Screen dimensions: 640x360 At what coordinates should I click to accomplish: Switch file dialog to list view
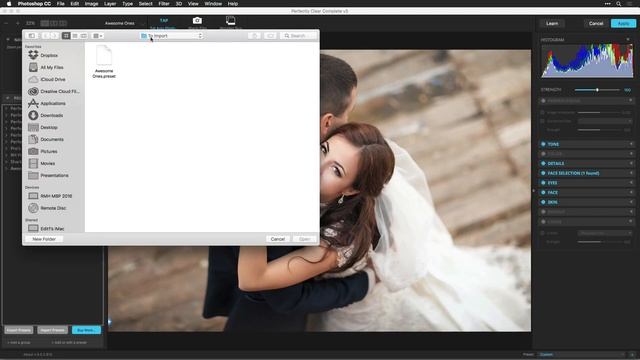75,36
